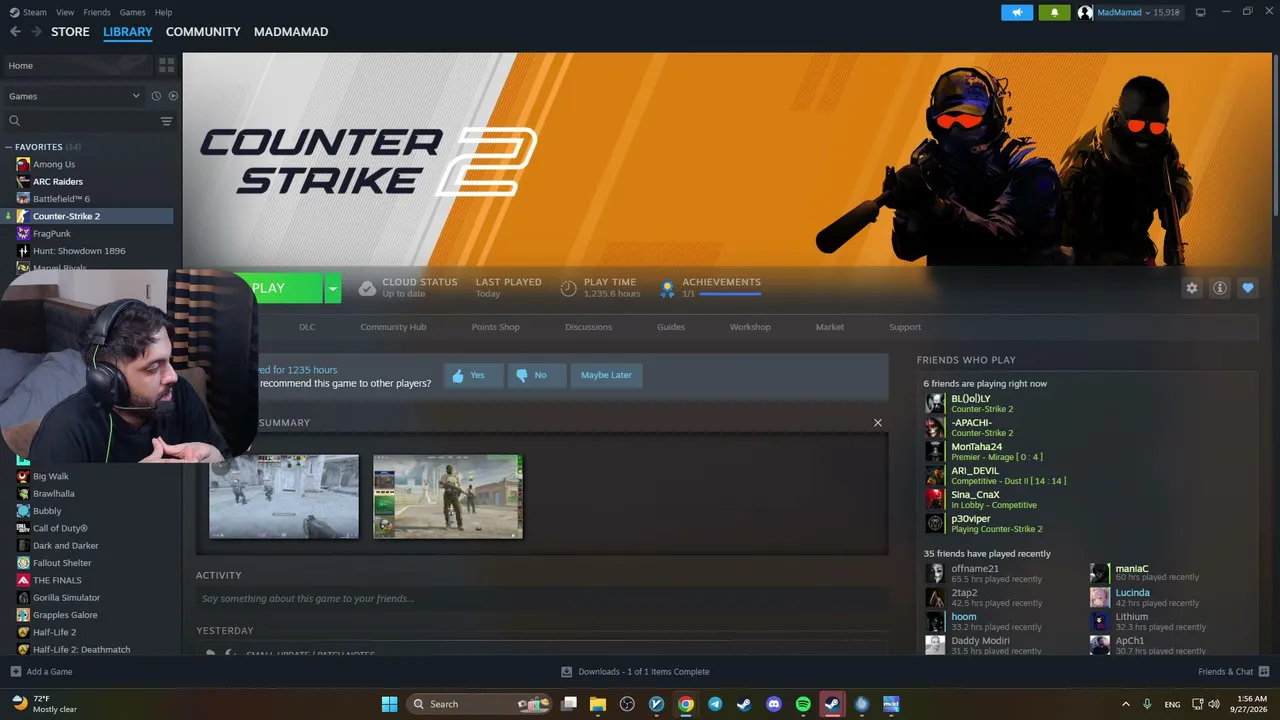Go to the COMMUNITY tab
Viewport: 1280px width, 720px height.
pyautogui.click(x=203, y=32)
